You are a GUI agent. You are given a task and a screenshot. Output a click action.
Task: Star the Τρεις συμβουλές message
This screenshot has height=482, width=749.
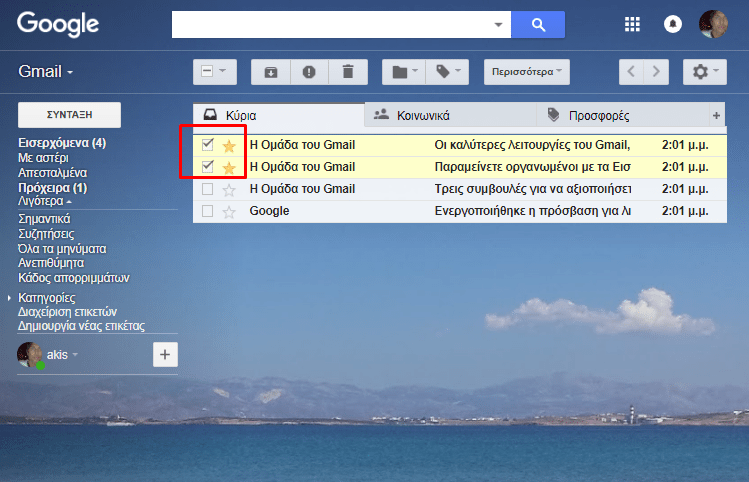[x=229, y=190]
